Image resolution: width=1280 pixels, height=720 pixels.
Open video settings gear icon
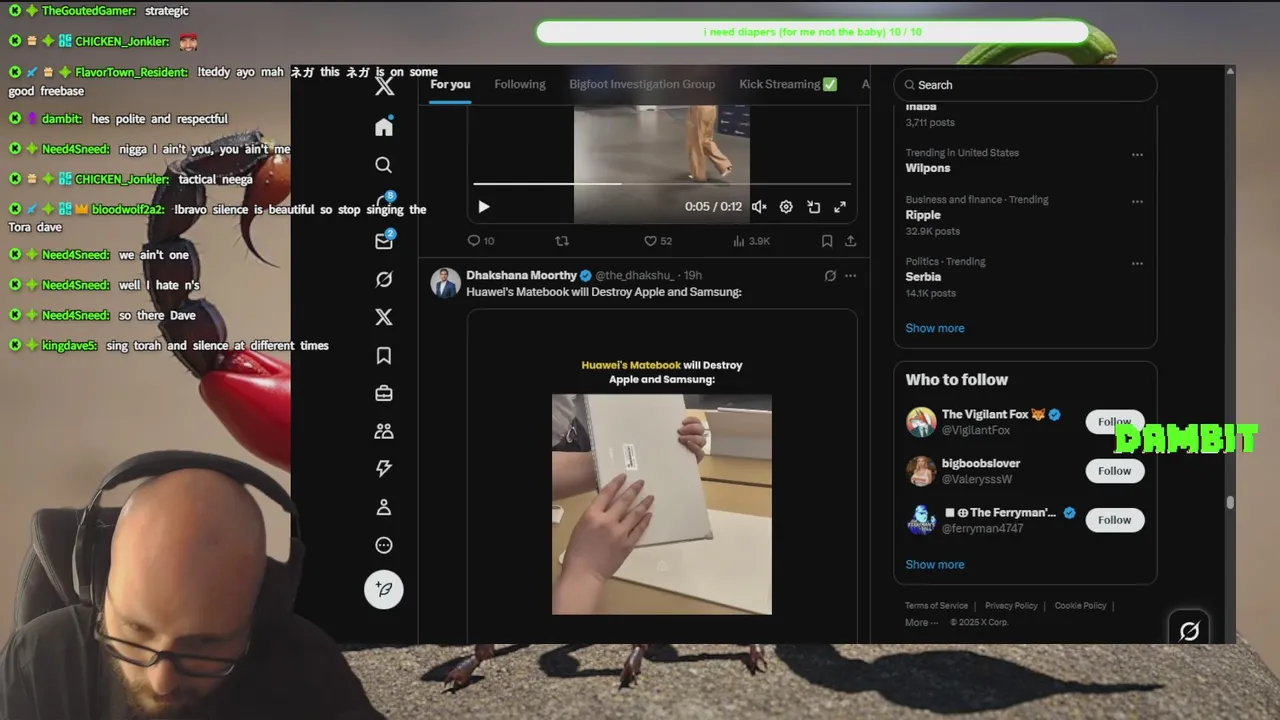coord(786,207)
